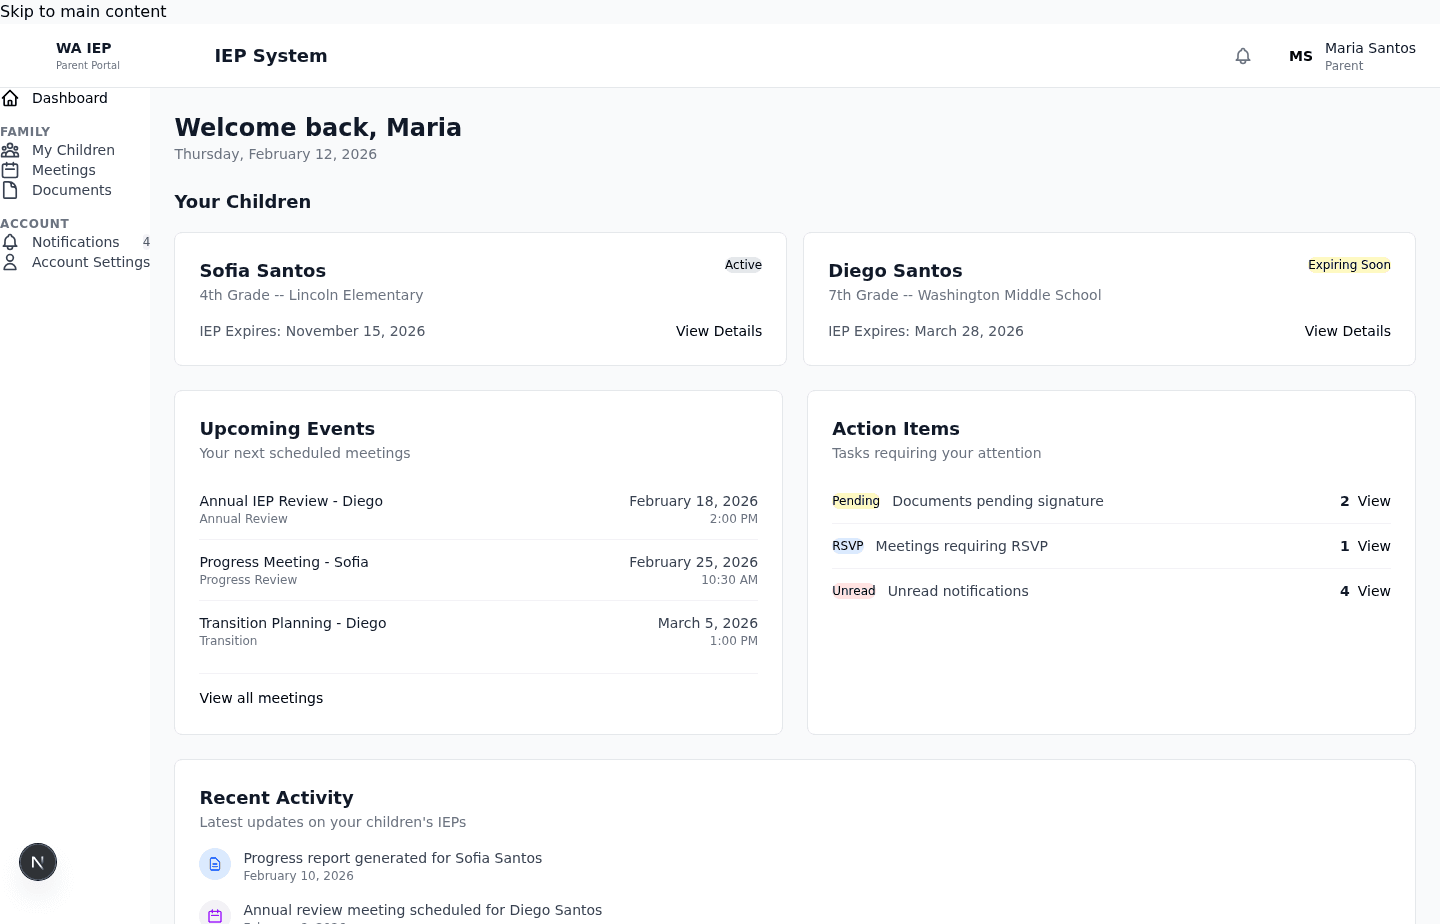Open the Meetings sidebar menu item
This screenshot has width=1440, height=924.
64,170
